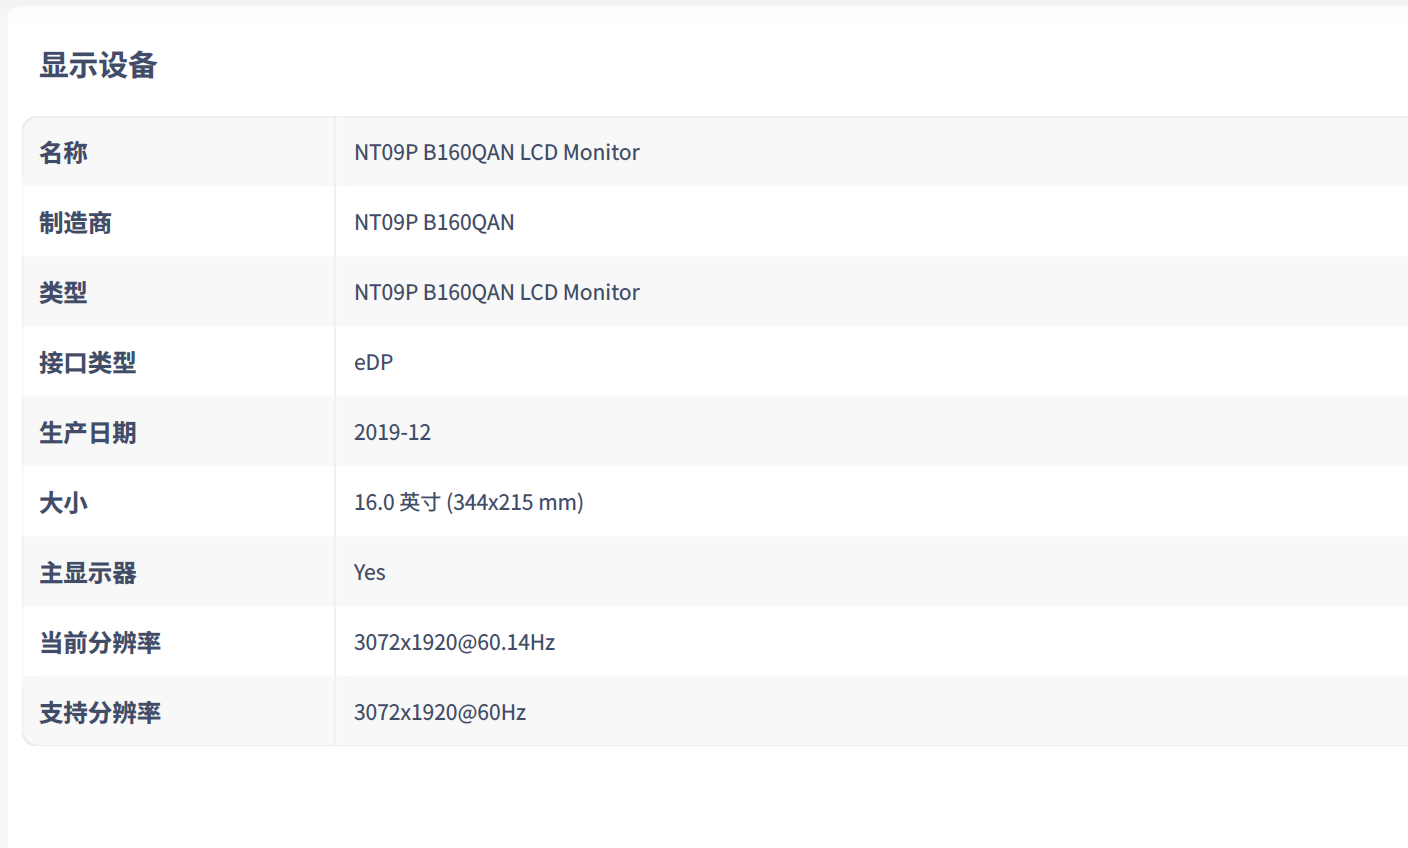Select the eDP interface value
The image size is (1408, 848).
[373, 363]
